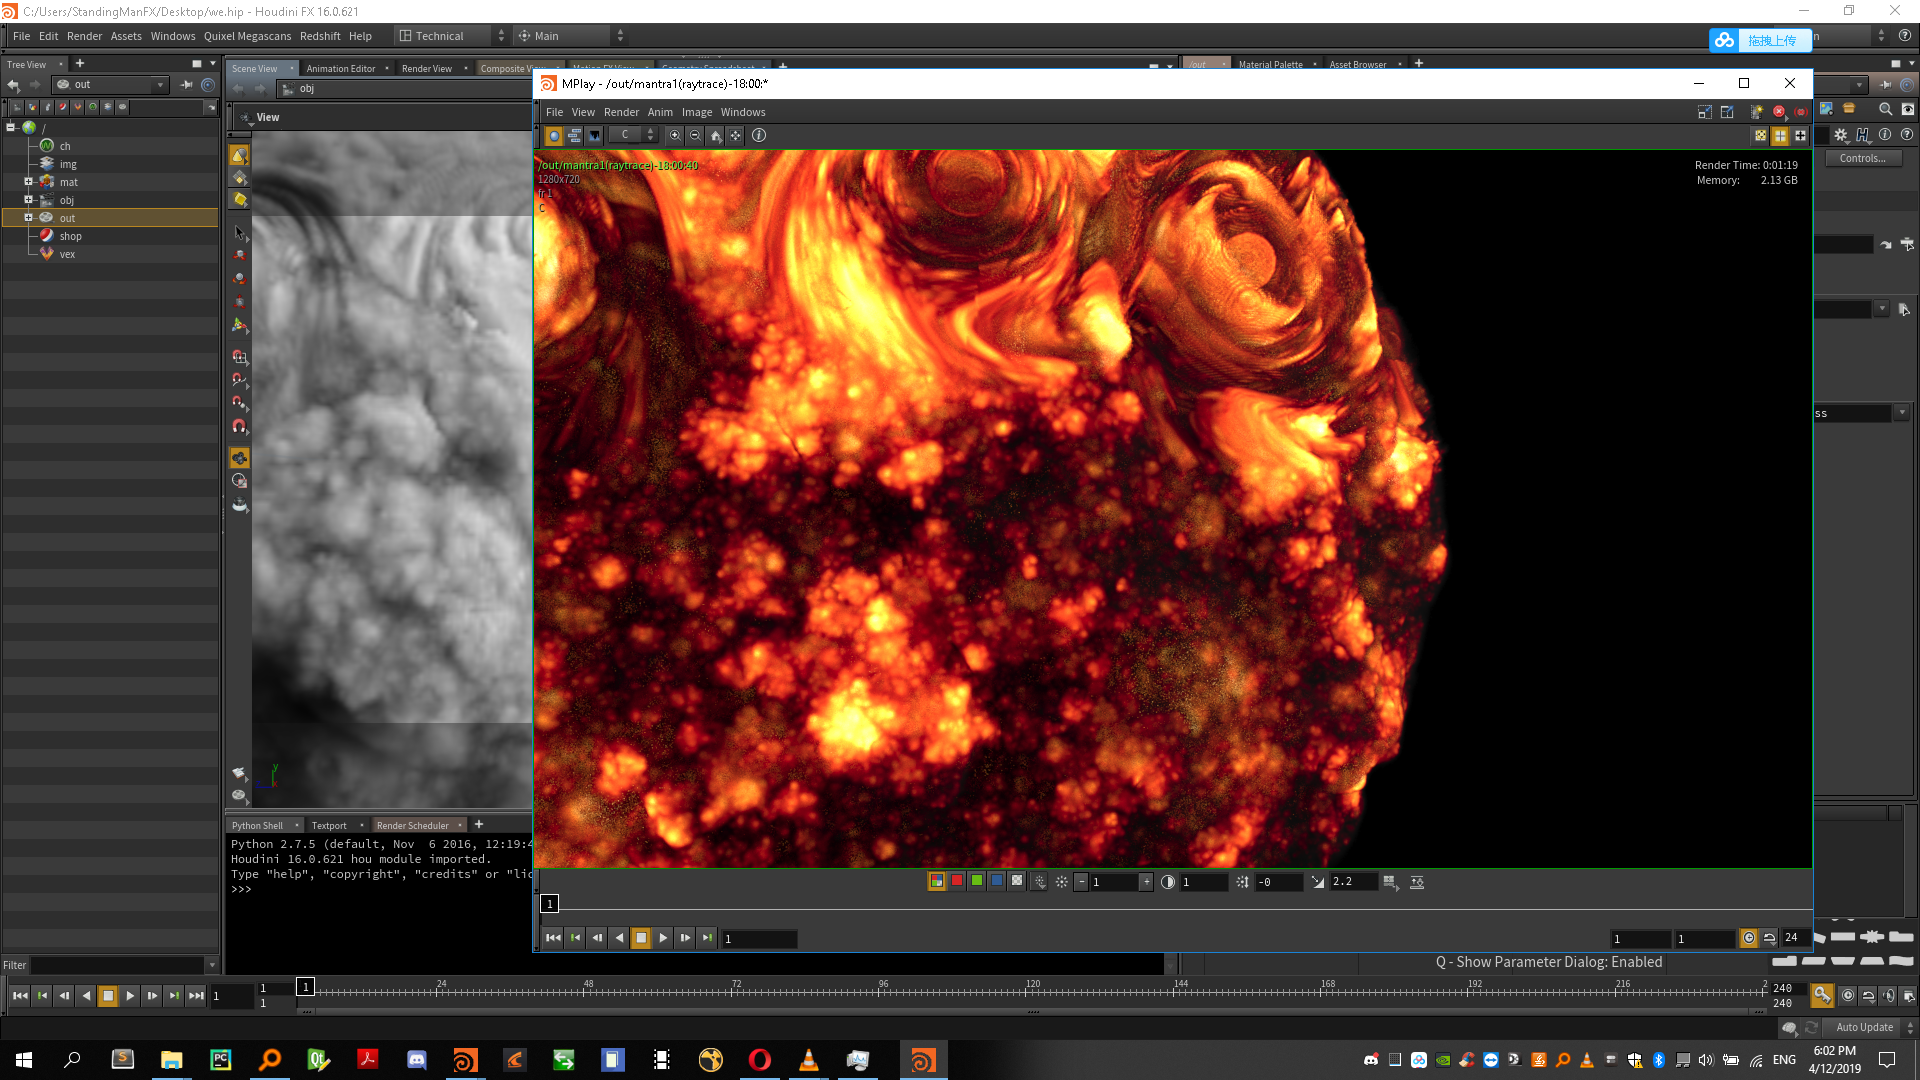Toggle the red channel display in MPlay
The height and width of the screenshot is (1080, 1920).
point(957,881)
